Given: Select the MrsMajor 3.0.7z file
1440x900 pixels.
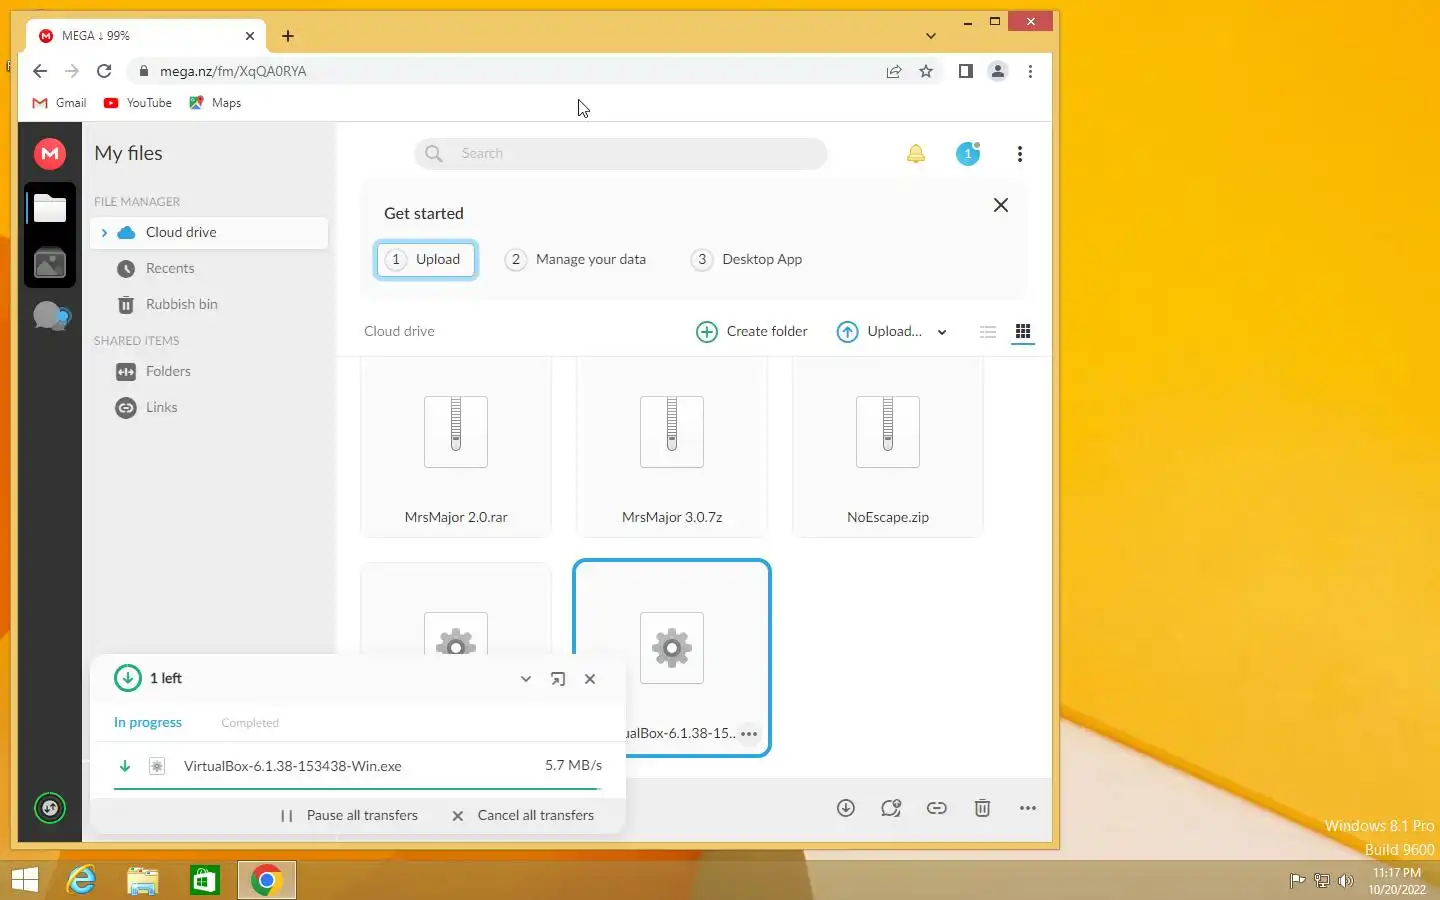Looking at the screenshot, I should coord(672,447).
